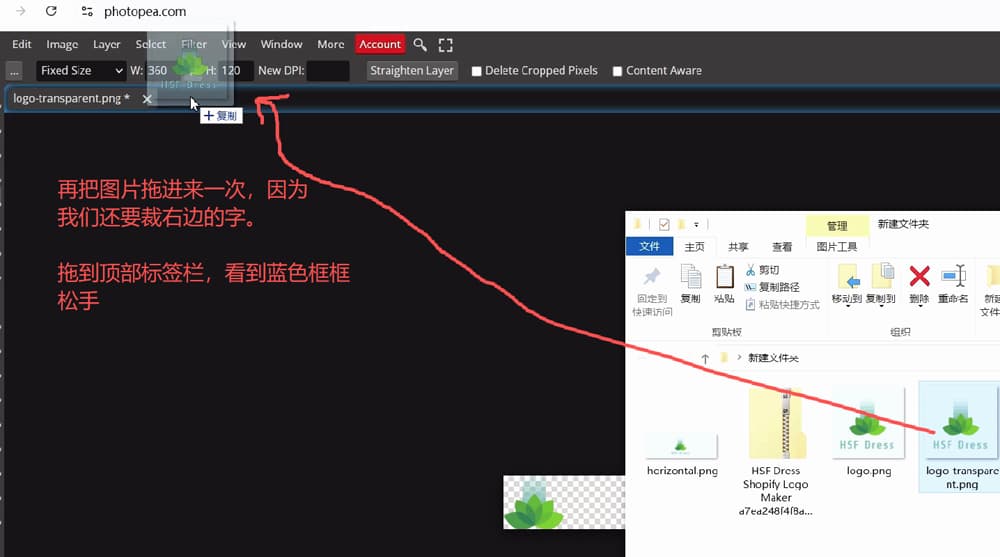Open the 文件 tab in Explorer
Screen dimensions: 1000x557
tap(649, 246)
